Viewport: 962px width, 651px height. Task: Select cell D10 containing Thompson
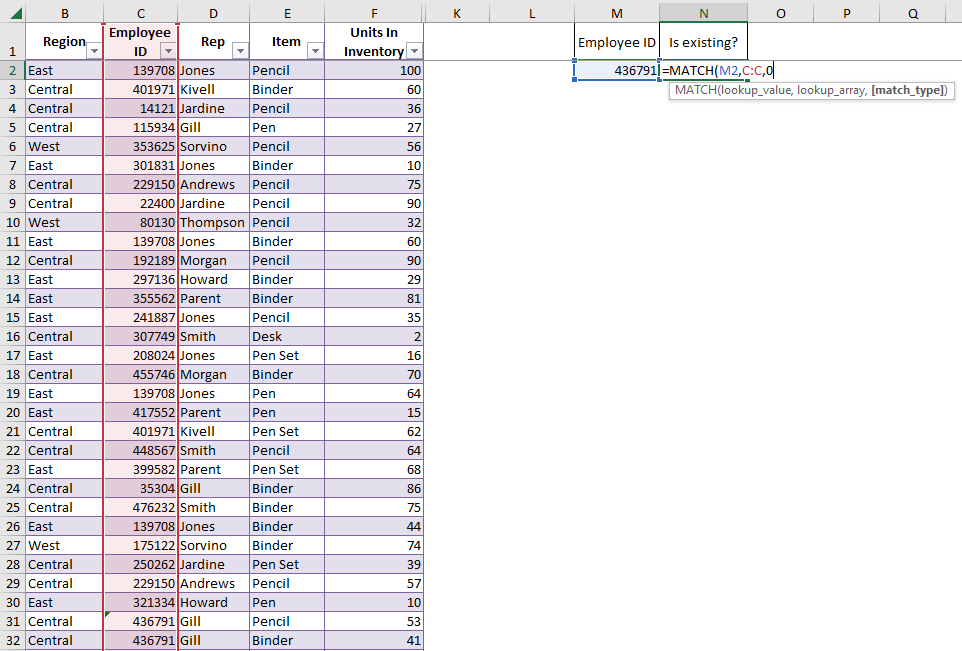pyautogui.click(x=213, y=222)
